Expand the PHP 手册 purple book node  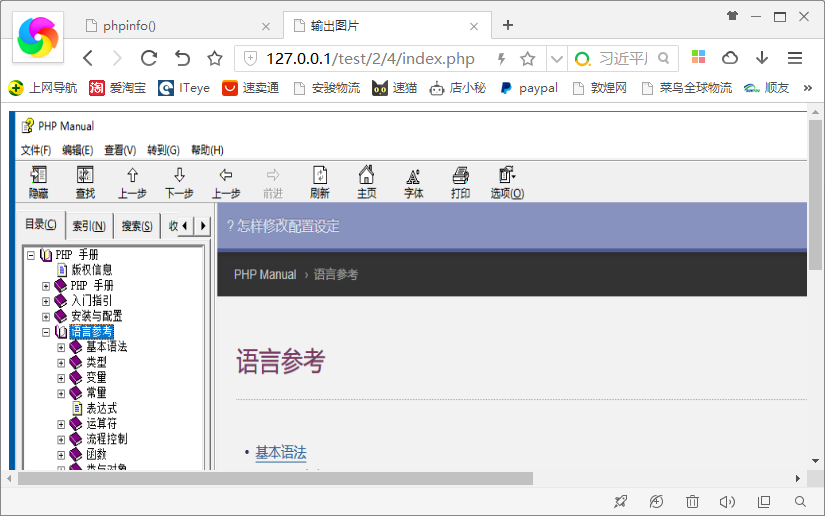[x=46, y=286]
